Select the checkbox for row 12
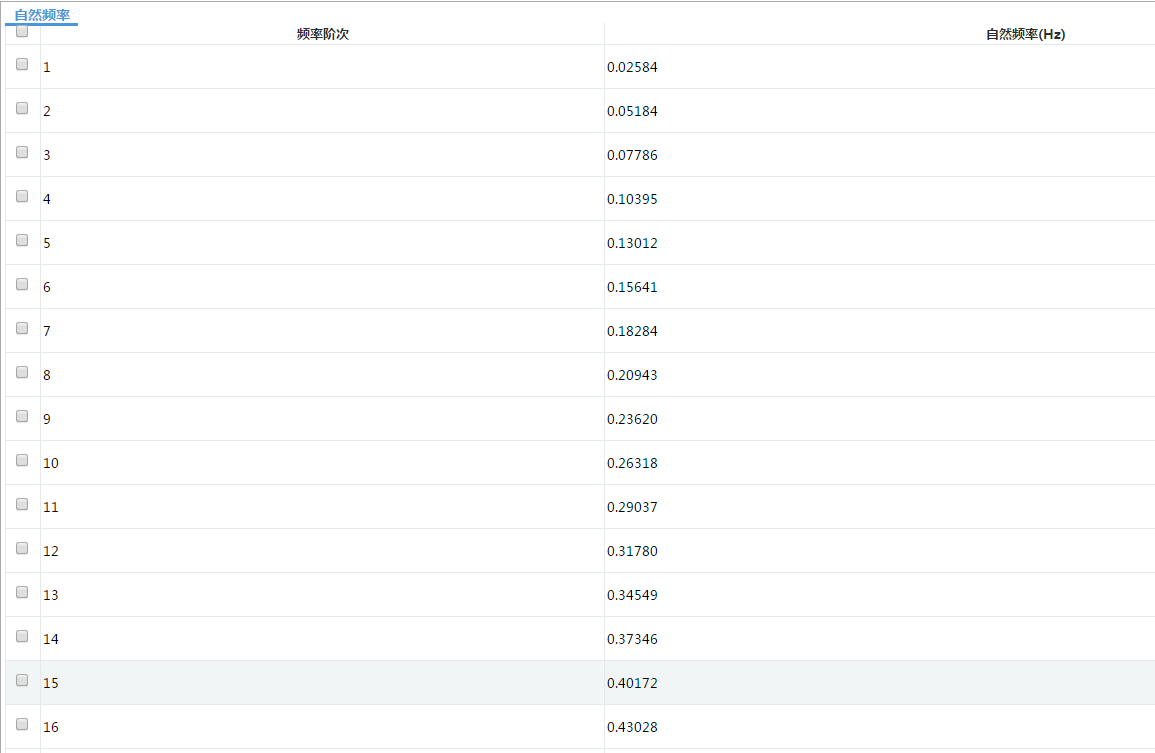The width and height of the screenshot is (1155, 753). pyautogui.click(x=22, y=548)
